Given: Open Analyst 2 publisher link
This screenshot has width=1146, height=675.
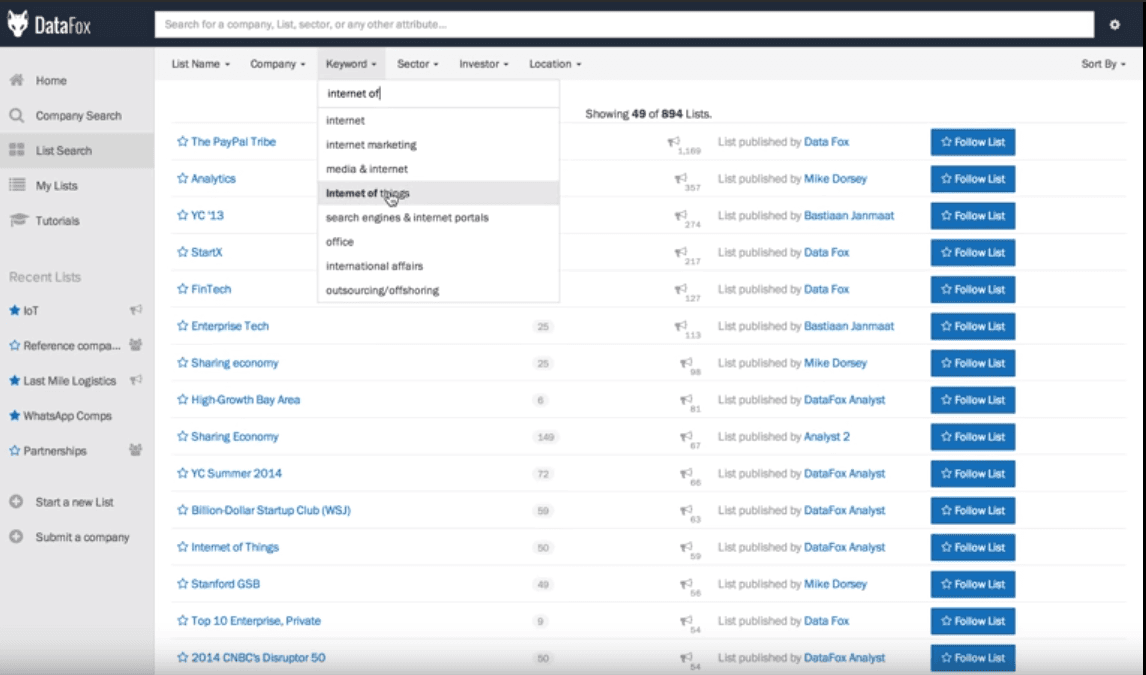Looking at the screenshot, I should 827,436.
